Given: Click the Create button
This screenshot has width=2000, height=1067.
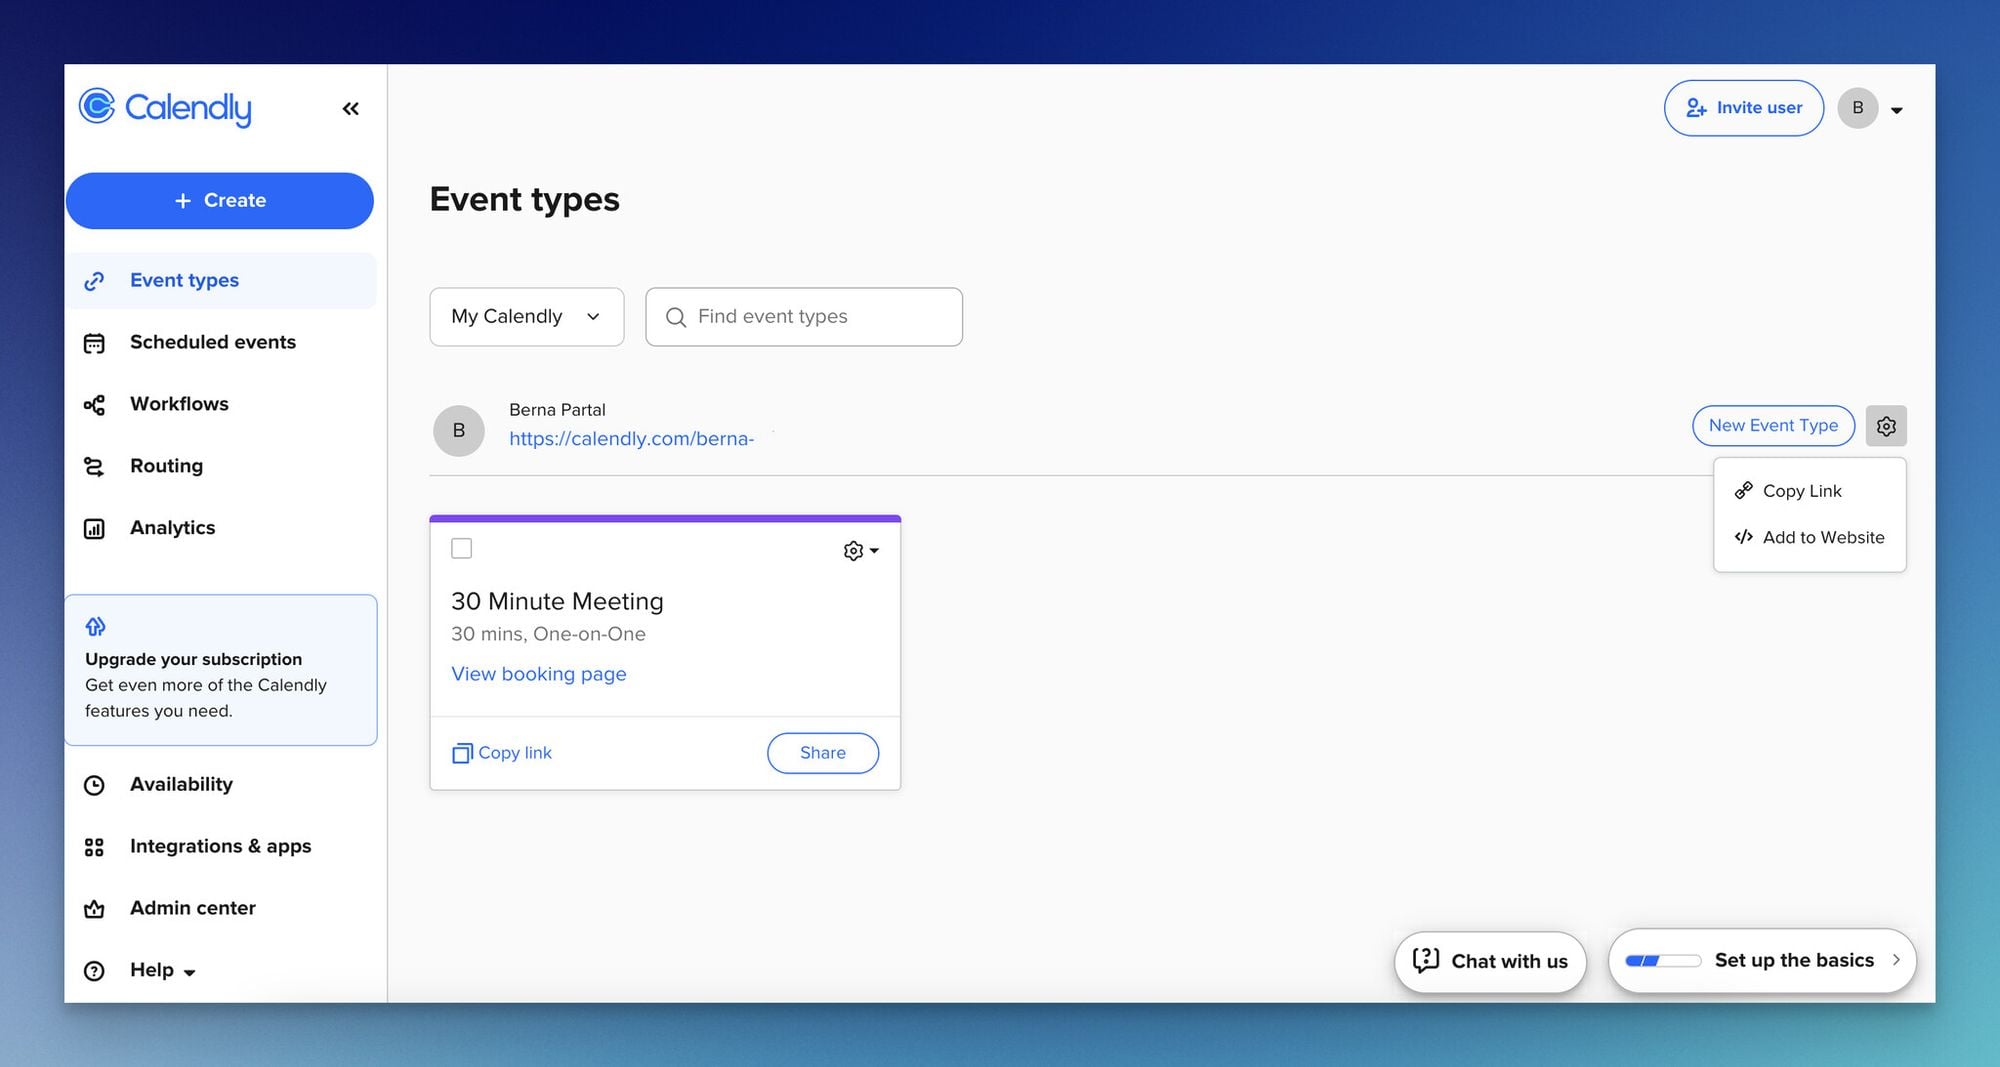Looking at the screenshot, I should 220,201.
